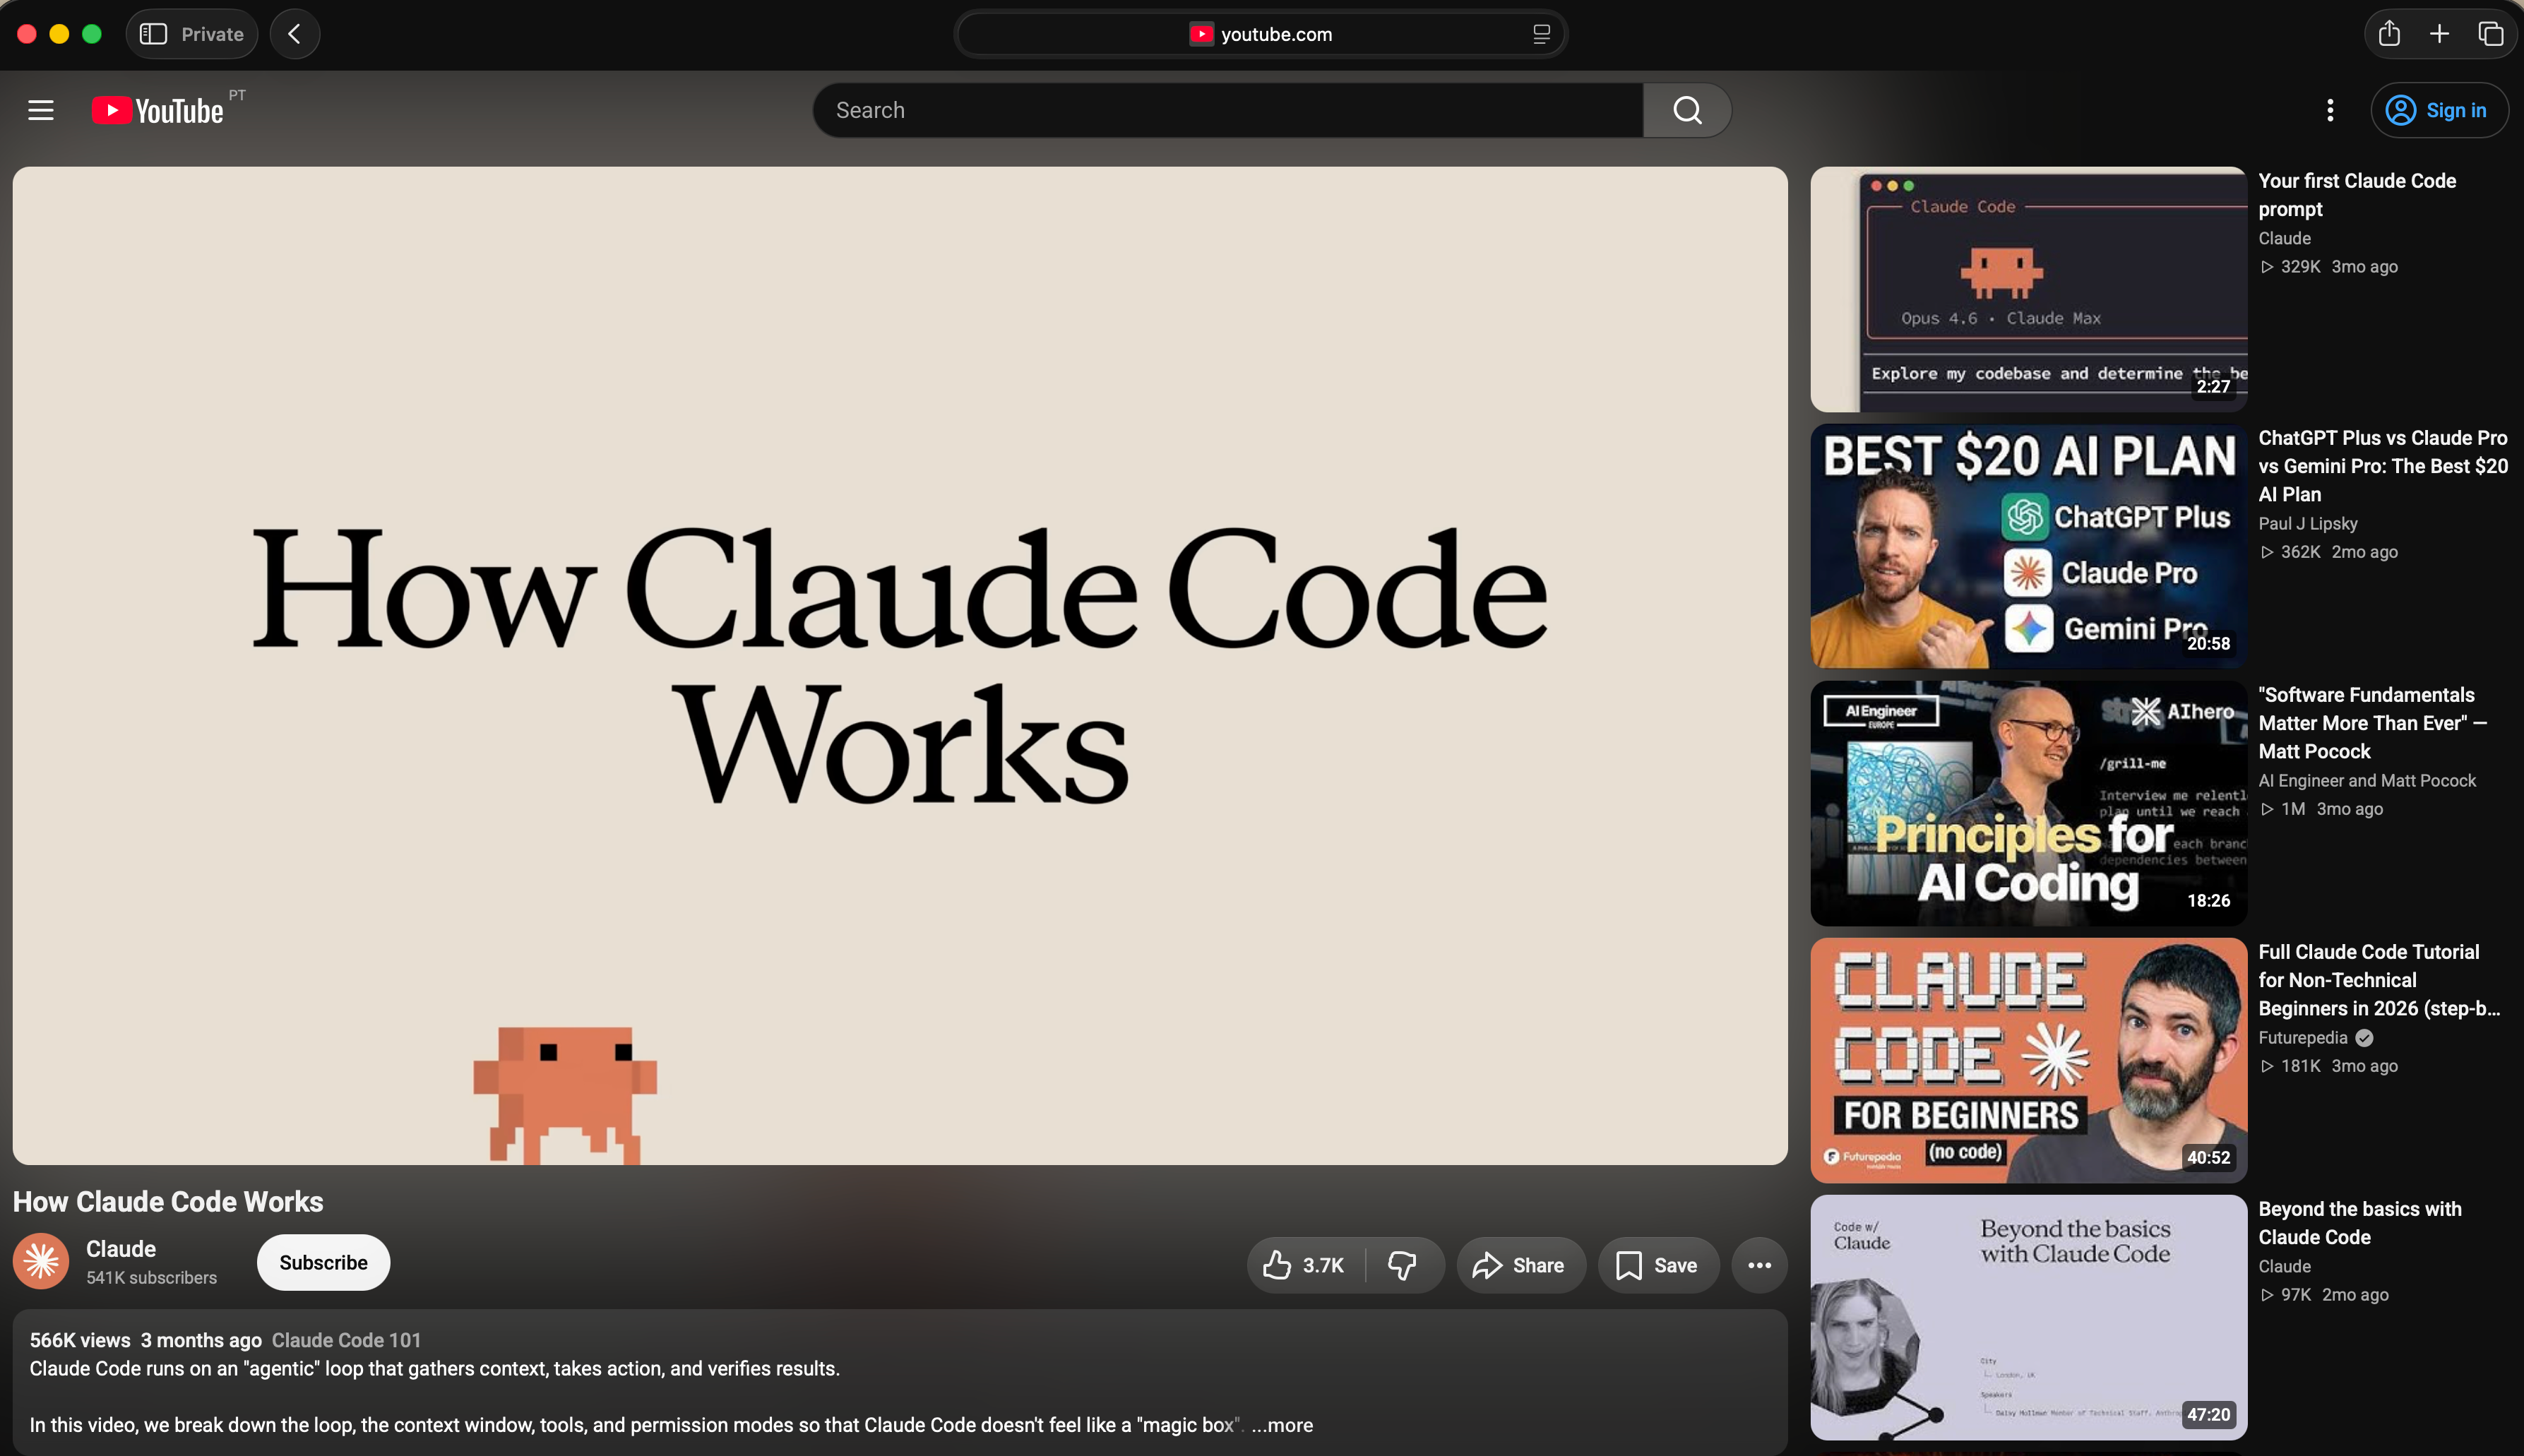Viewport: 2524px width, 1456px height.
Task: Go to YouTube home via logo
Action: point(158,110)
